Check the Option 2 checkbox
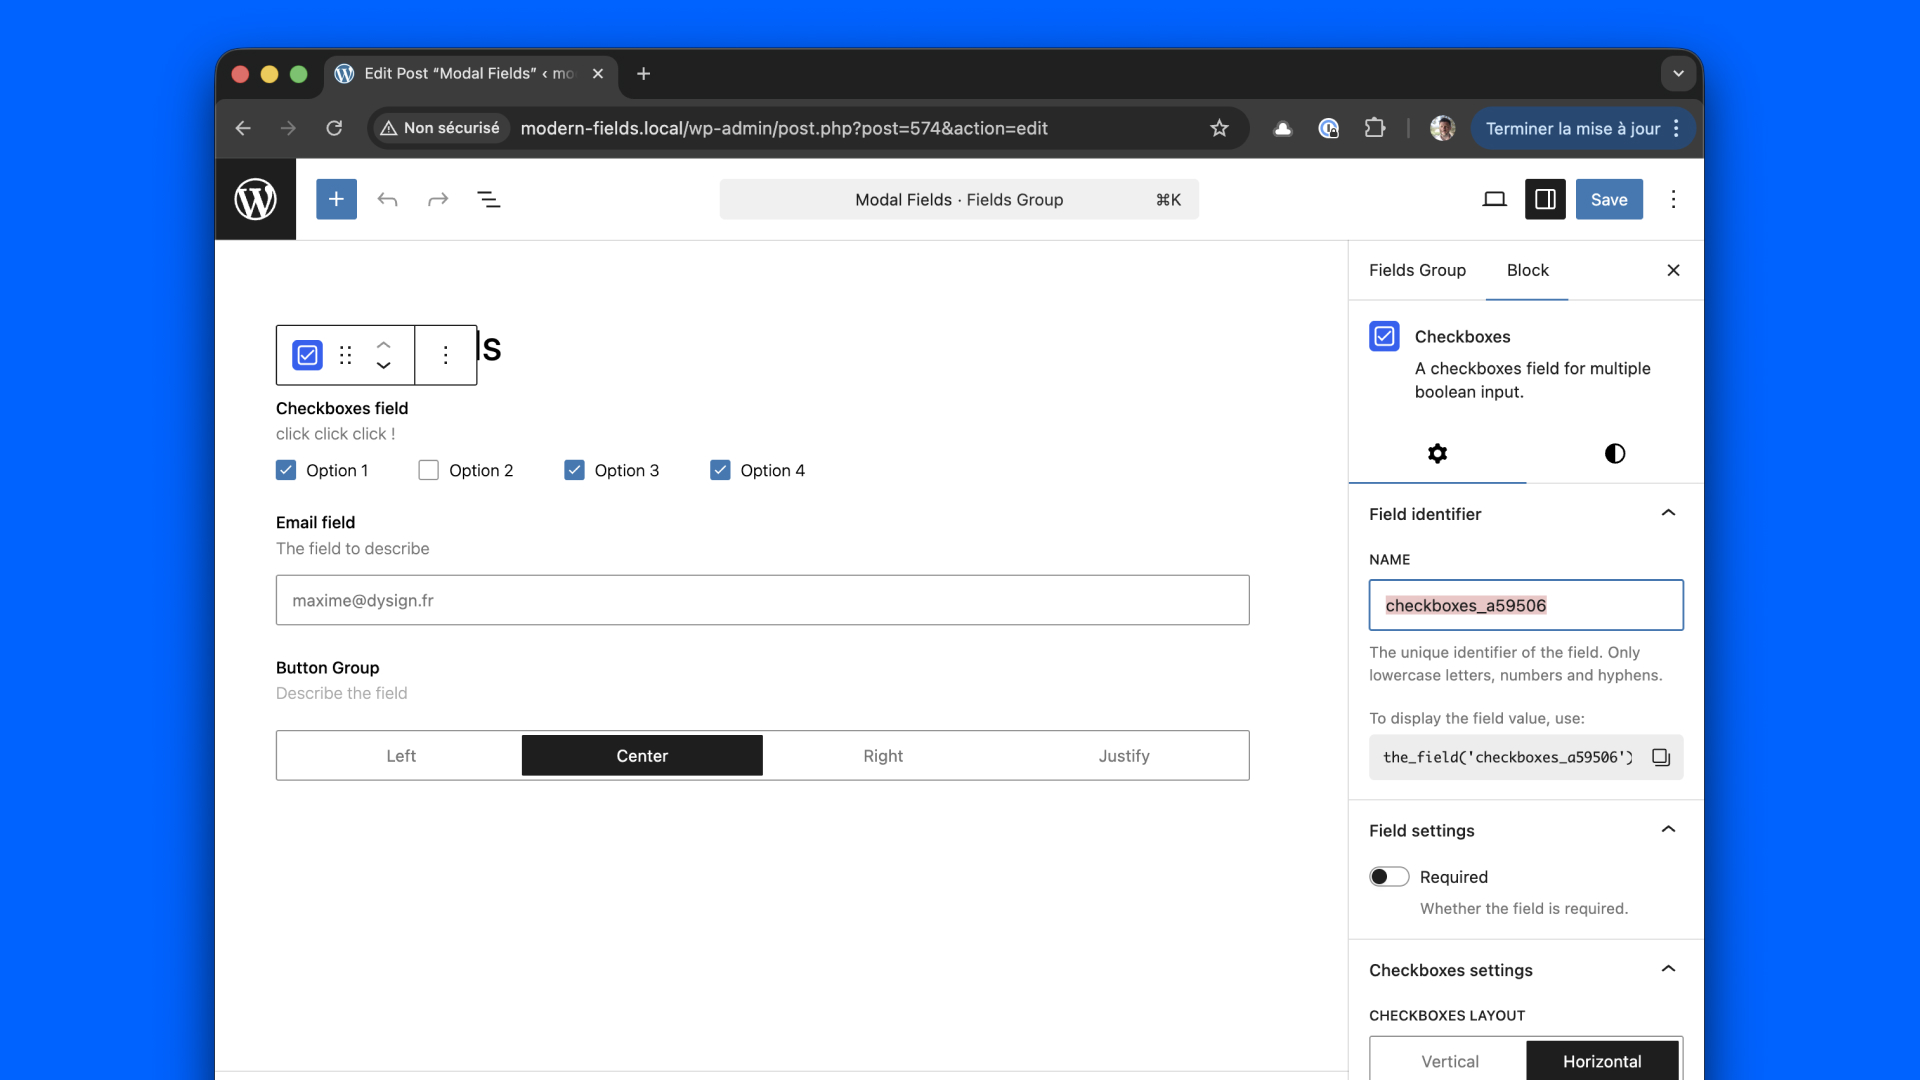This screenshot has height=1080, width=1920. [x=429, y=470]
